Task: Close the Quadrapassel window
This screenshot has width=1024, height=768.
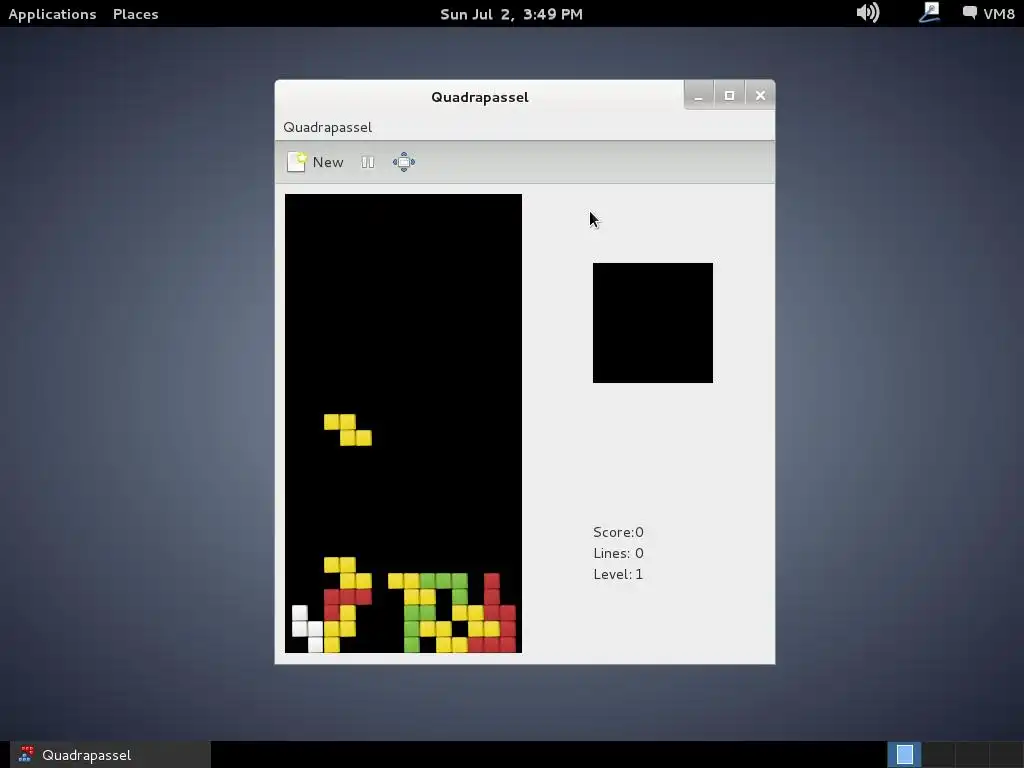Action: 760,95
